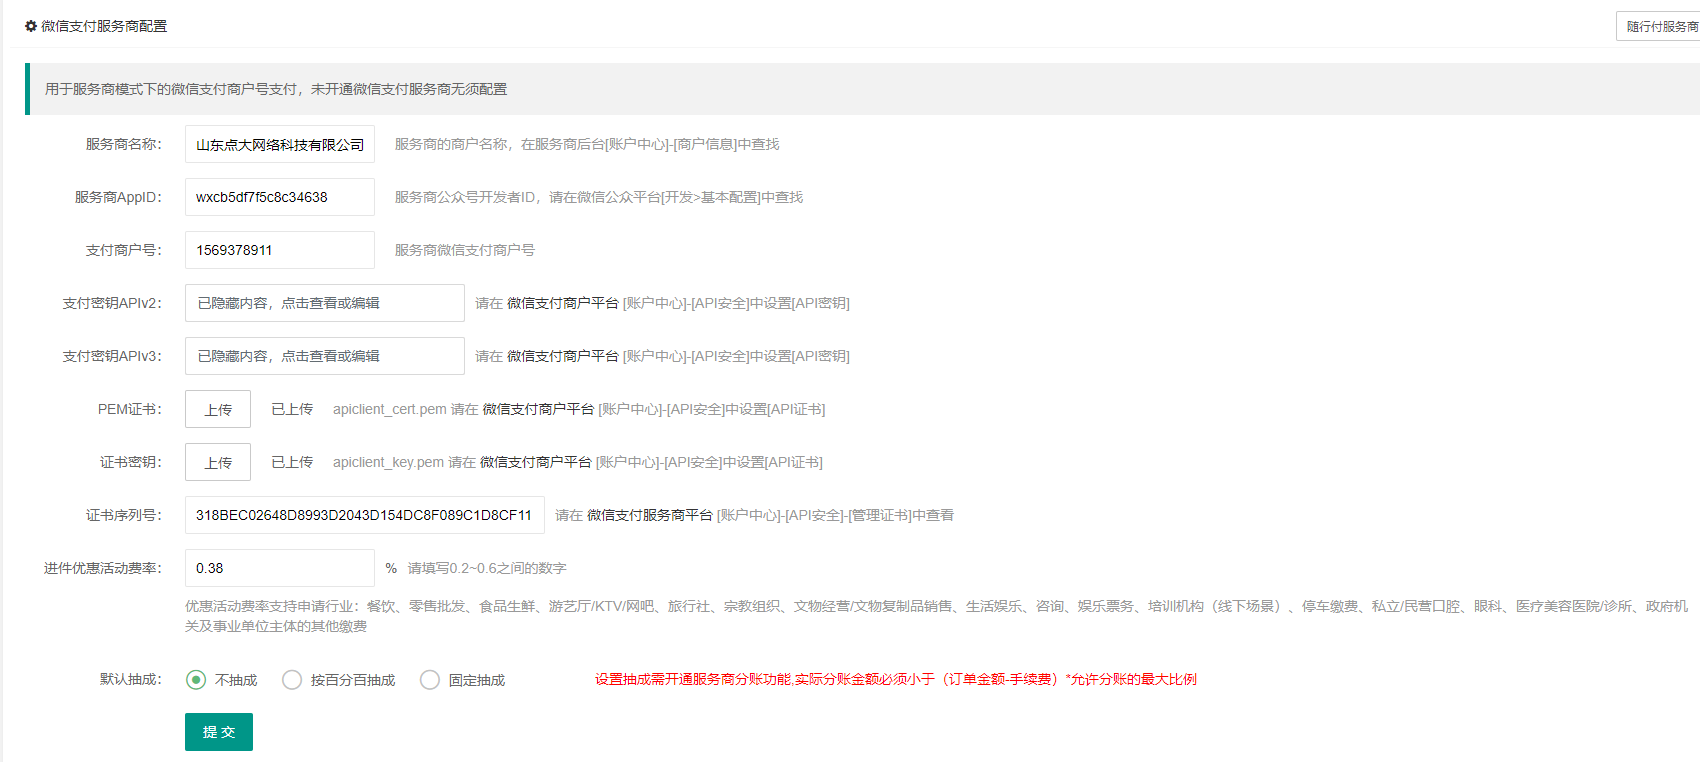
Task: Click the 证书序列号 field label
Action: coord(124,515)
